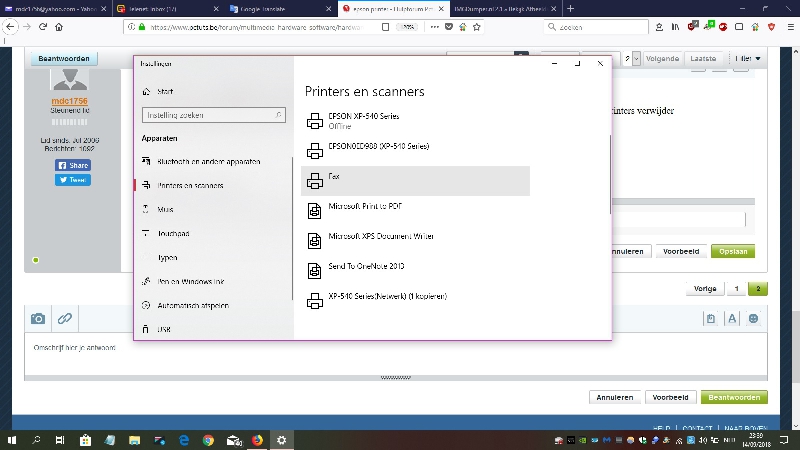Open Touchpad settings page
This screenshot has height=450, width=800.
click(x=213, y=233)
